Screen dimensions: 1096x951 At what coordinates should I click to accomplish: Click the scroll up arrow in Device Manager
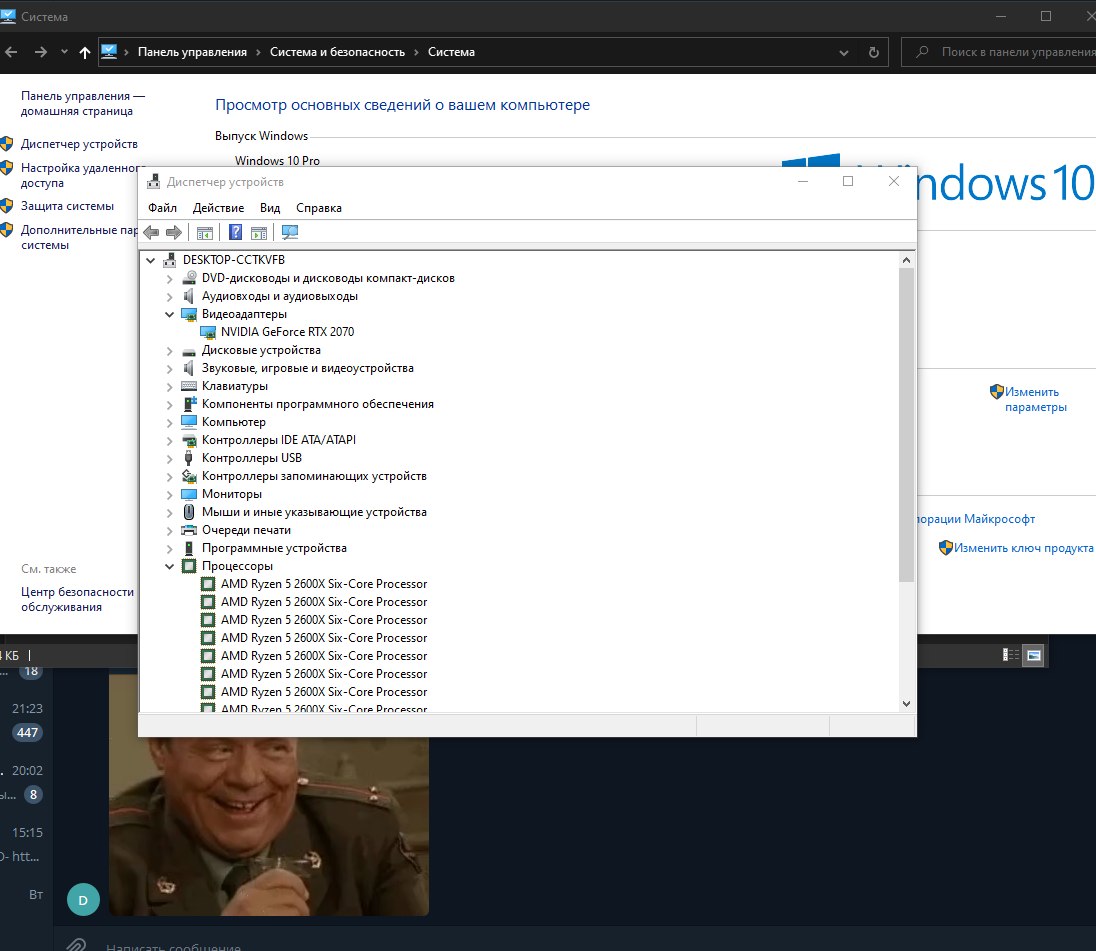pos(906,260)
